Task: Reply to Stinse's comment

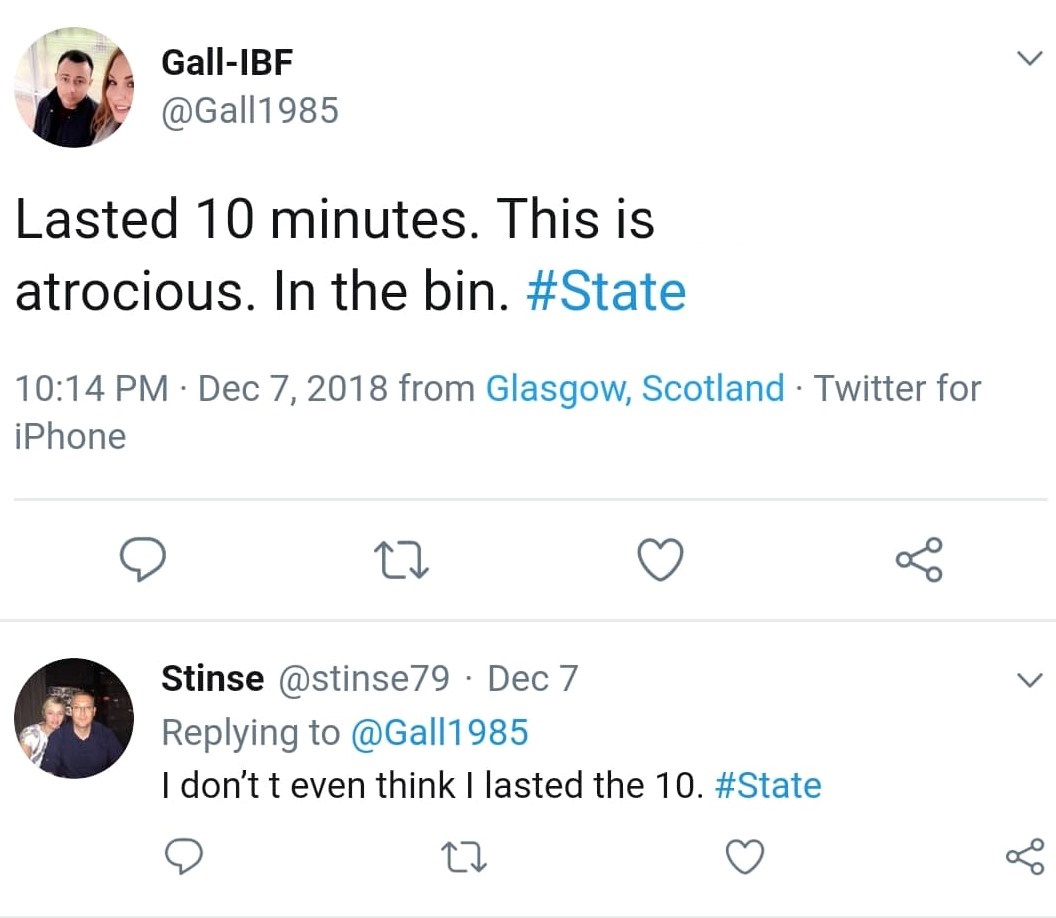Action: click(182, 857)
